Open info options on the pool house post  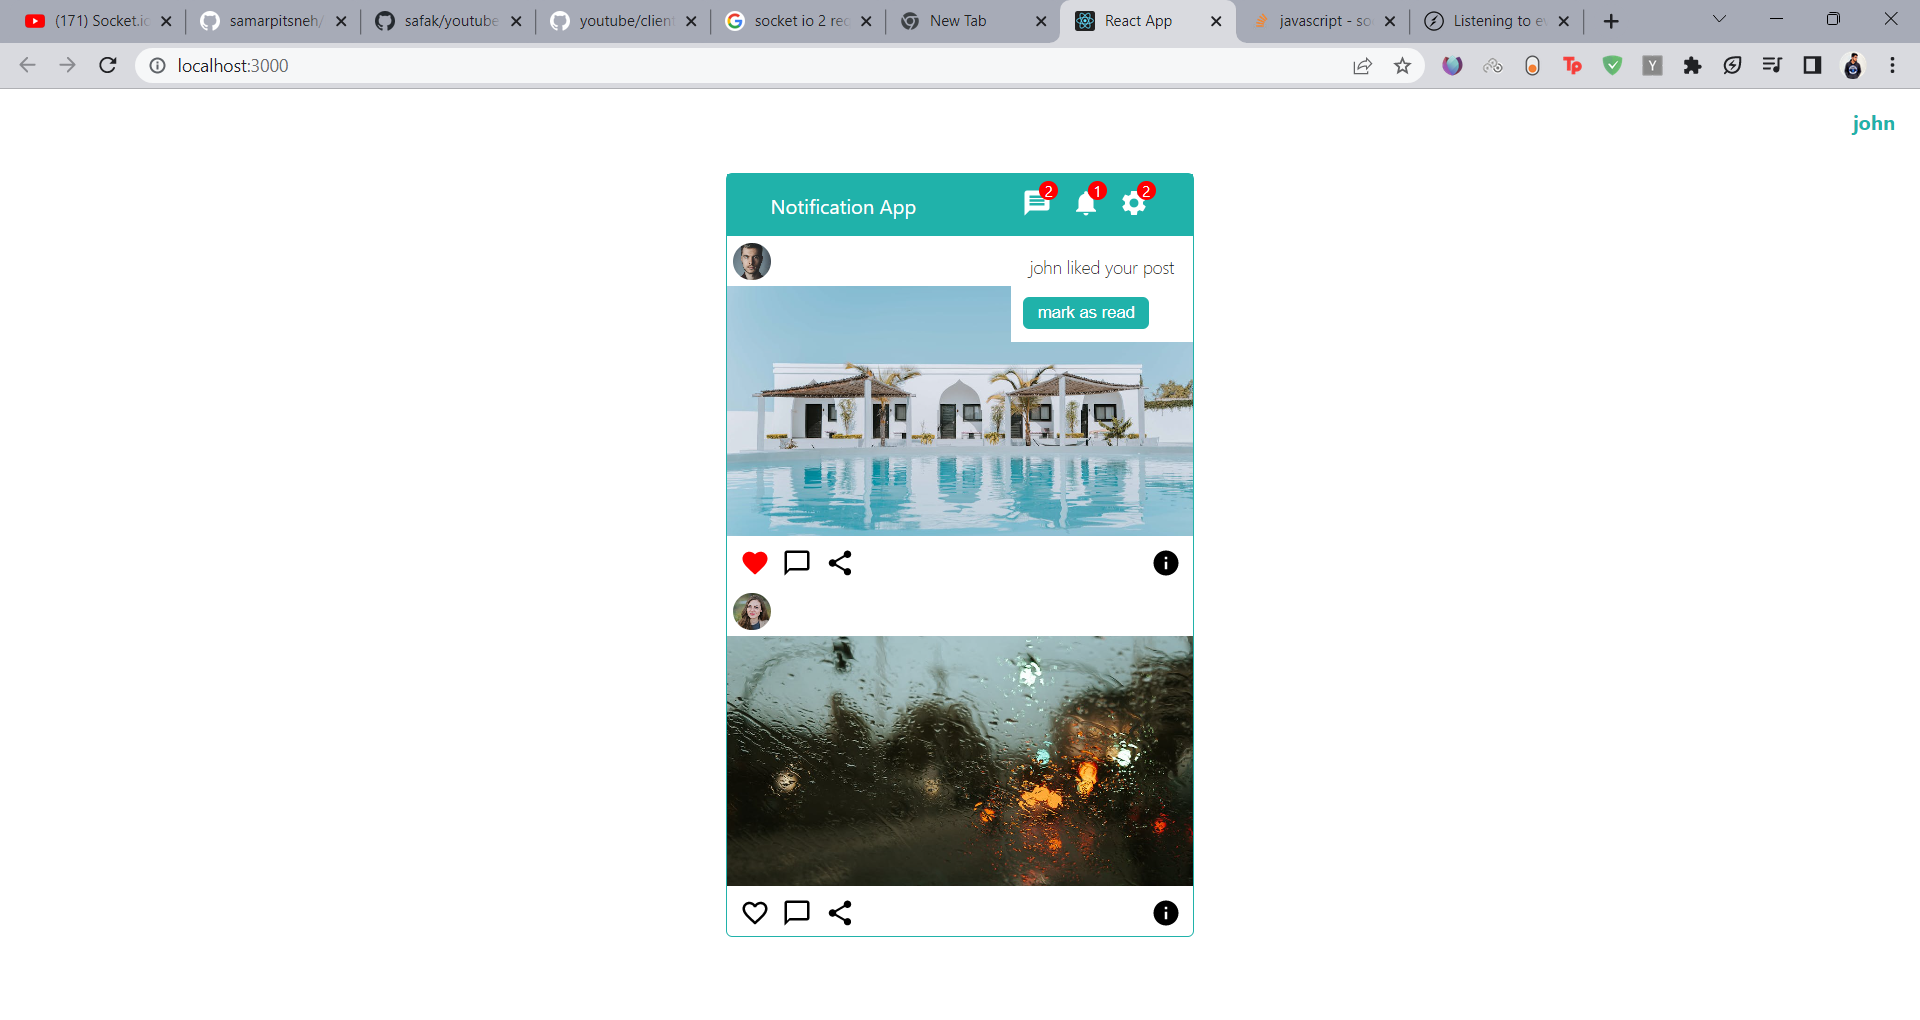tap(1166, 563)
